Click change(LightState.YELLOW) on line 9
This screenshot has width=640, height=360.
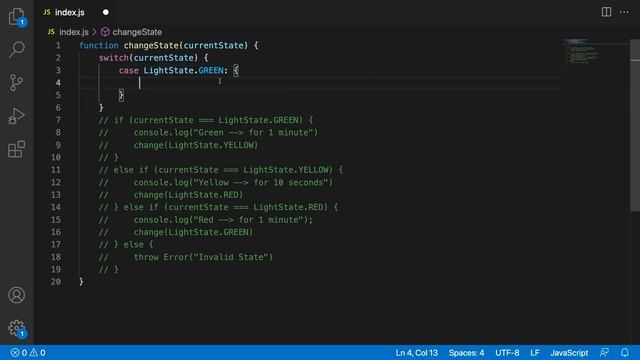(196, 145)
